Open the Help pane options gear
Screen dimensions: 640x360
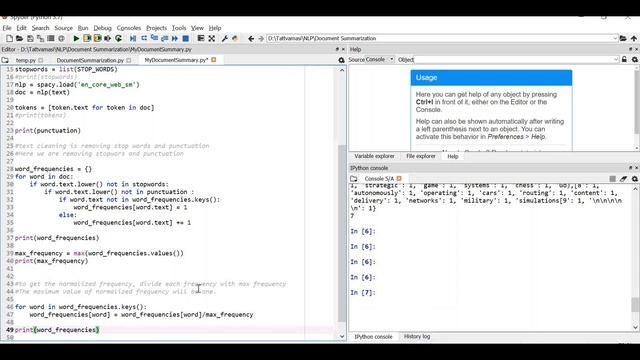635,60
